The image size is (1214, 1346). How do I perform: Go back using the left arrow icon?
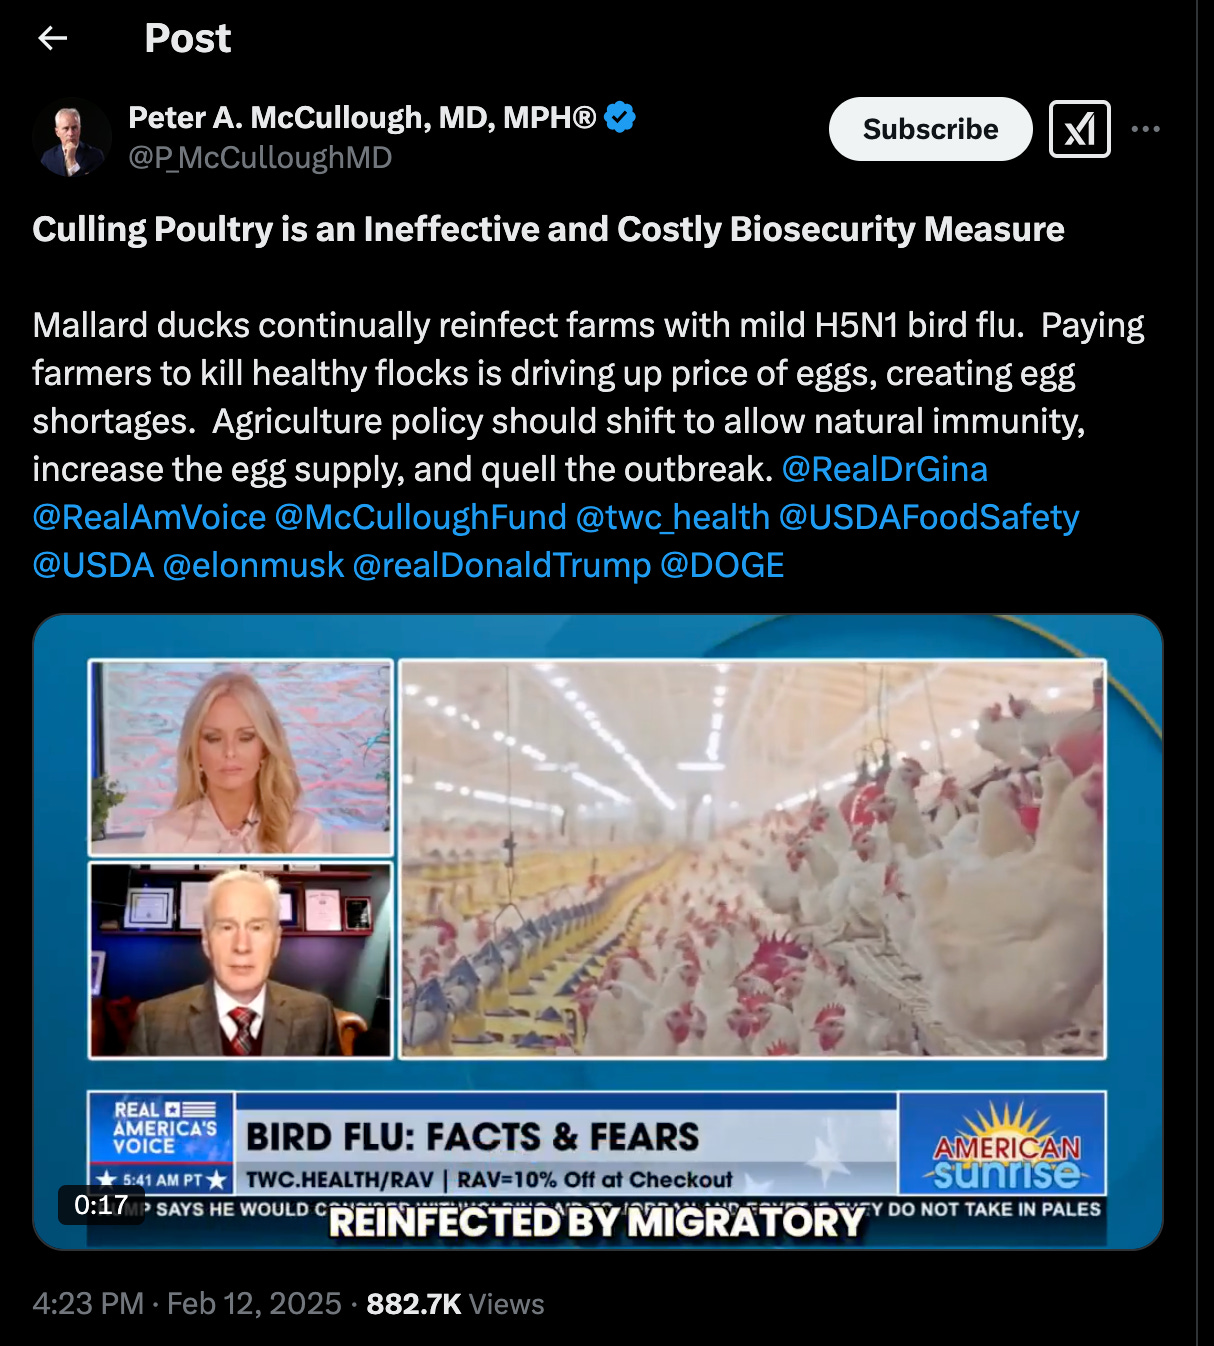[52, 38]
